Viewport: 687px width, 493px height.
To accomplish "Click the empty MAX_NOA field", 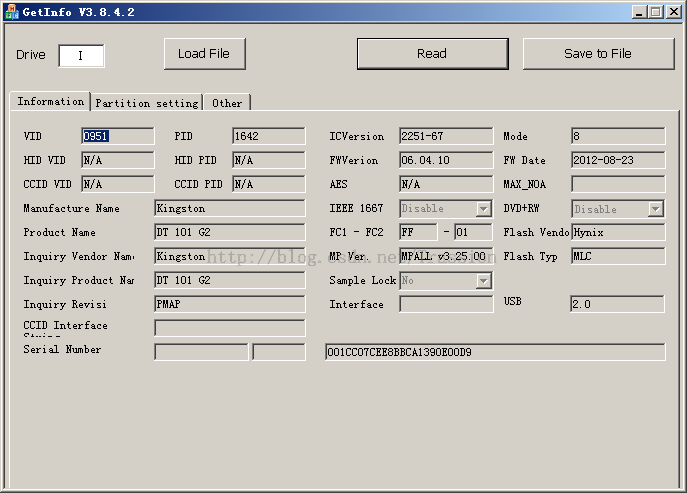I will click(618, 184).
